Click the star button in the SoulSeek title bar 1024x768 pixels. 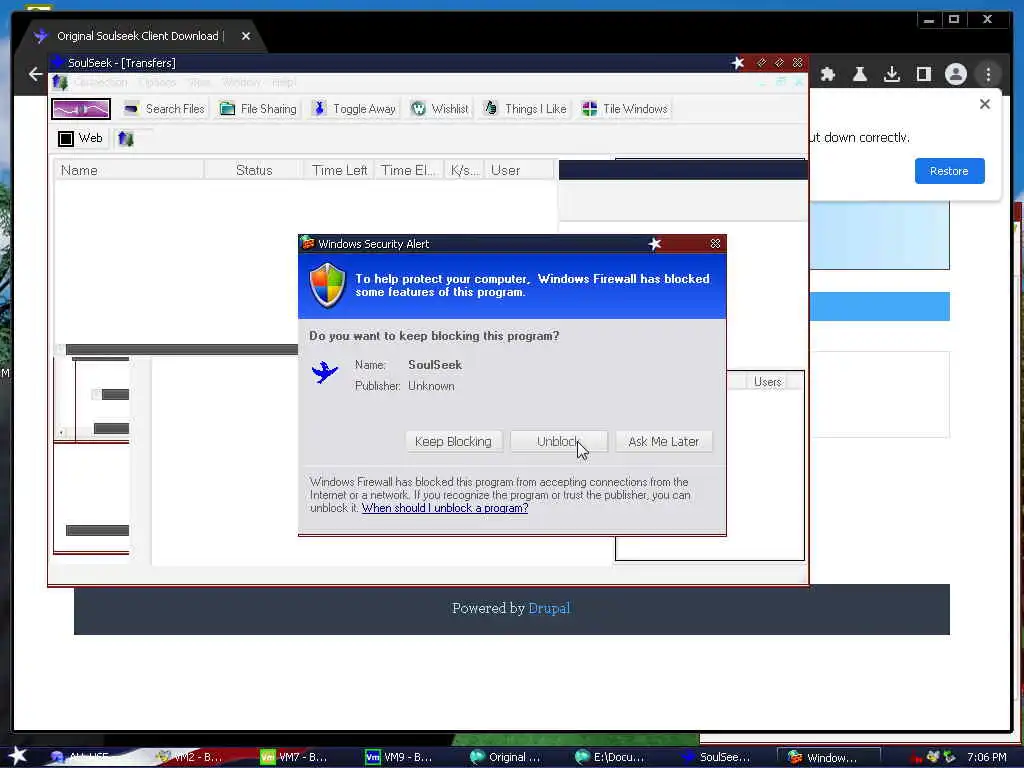point(738,63)
